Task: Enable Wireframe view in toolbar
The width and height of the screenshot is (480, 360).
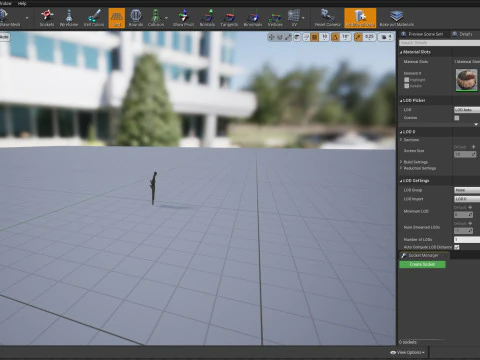Action: [x=69, y=18]
